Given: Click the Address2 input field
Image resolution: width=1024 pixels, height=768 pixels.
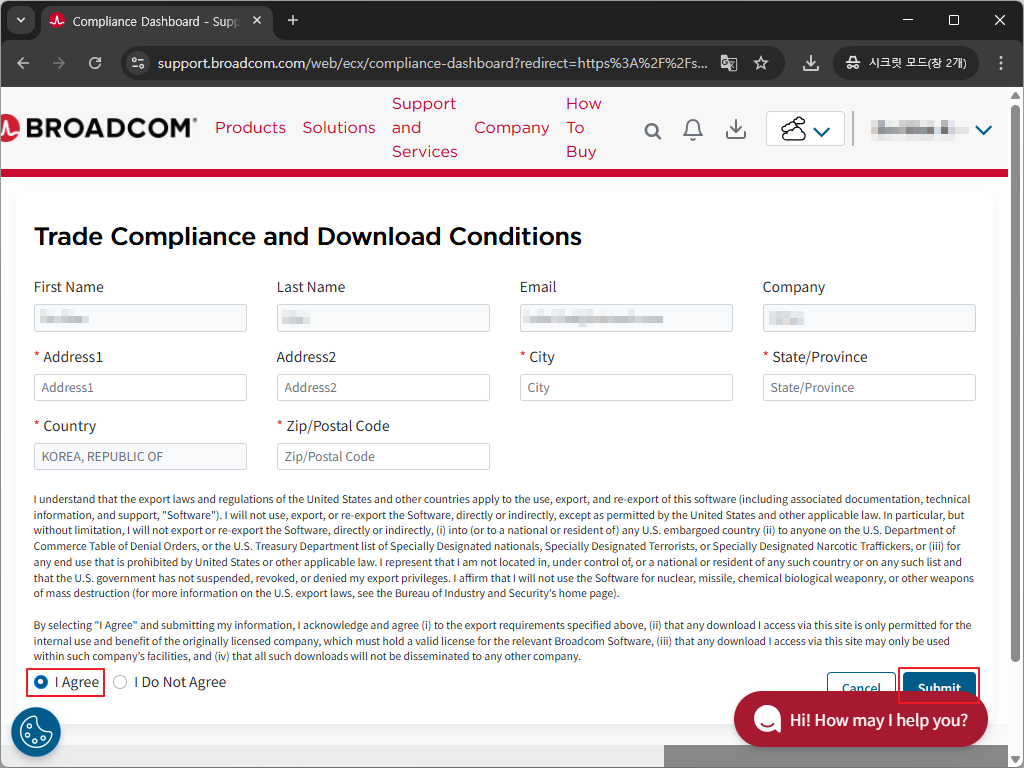Looking at the screenshot, I should [x=383, y=387].
